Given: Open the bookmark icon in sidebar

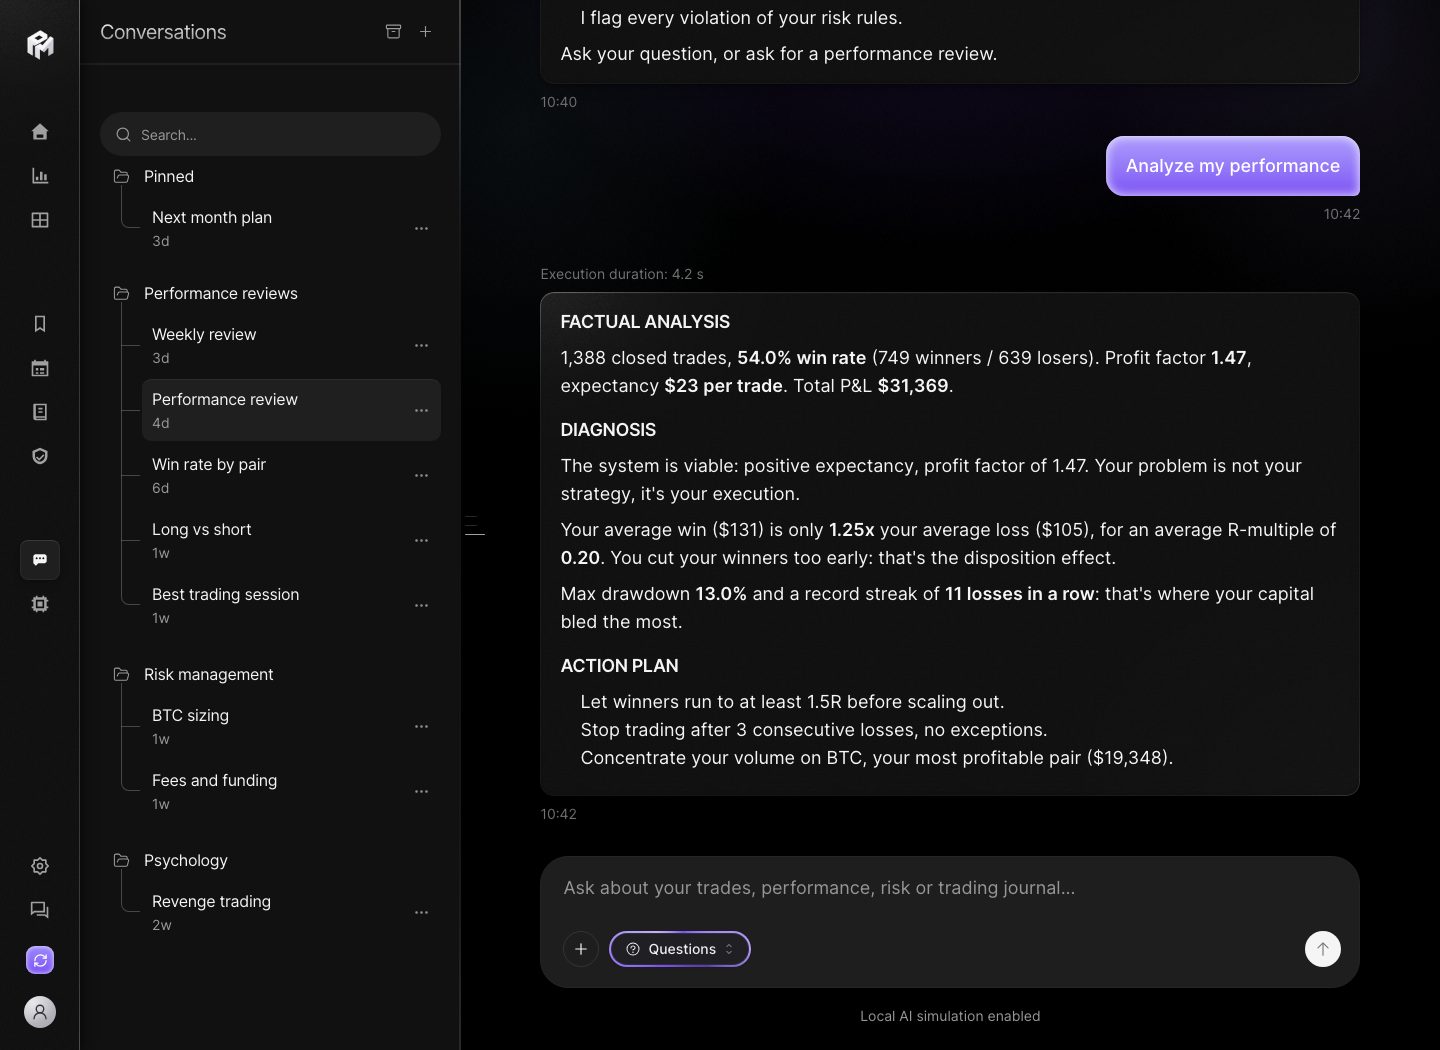Looking at the screenshot, I should click(40, 324).
